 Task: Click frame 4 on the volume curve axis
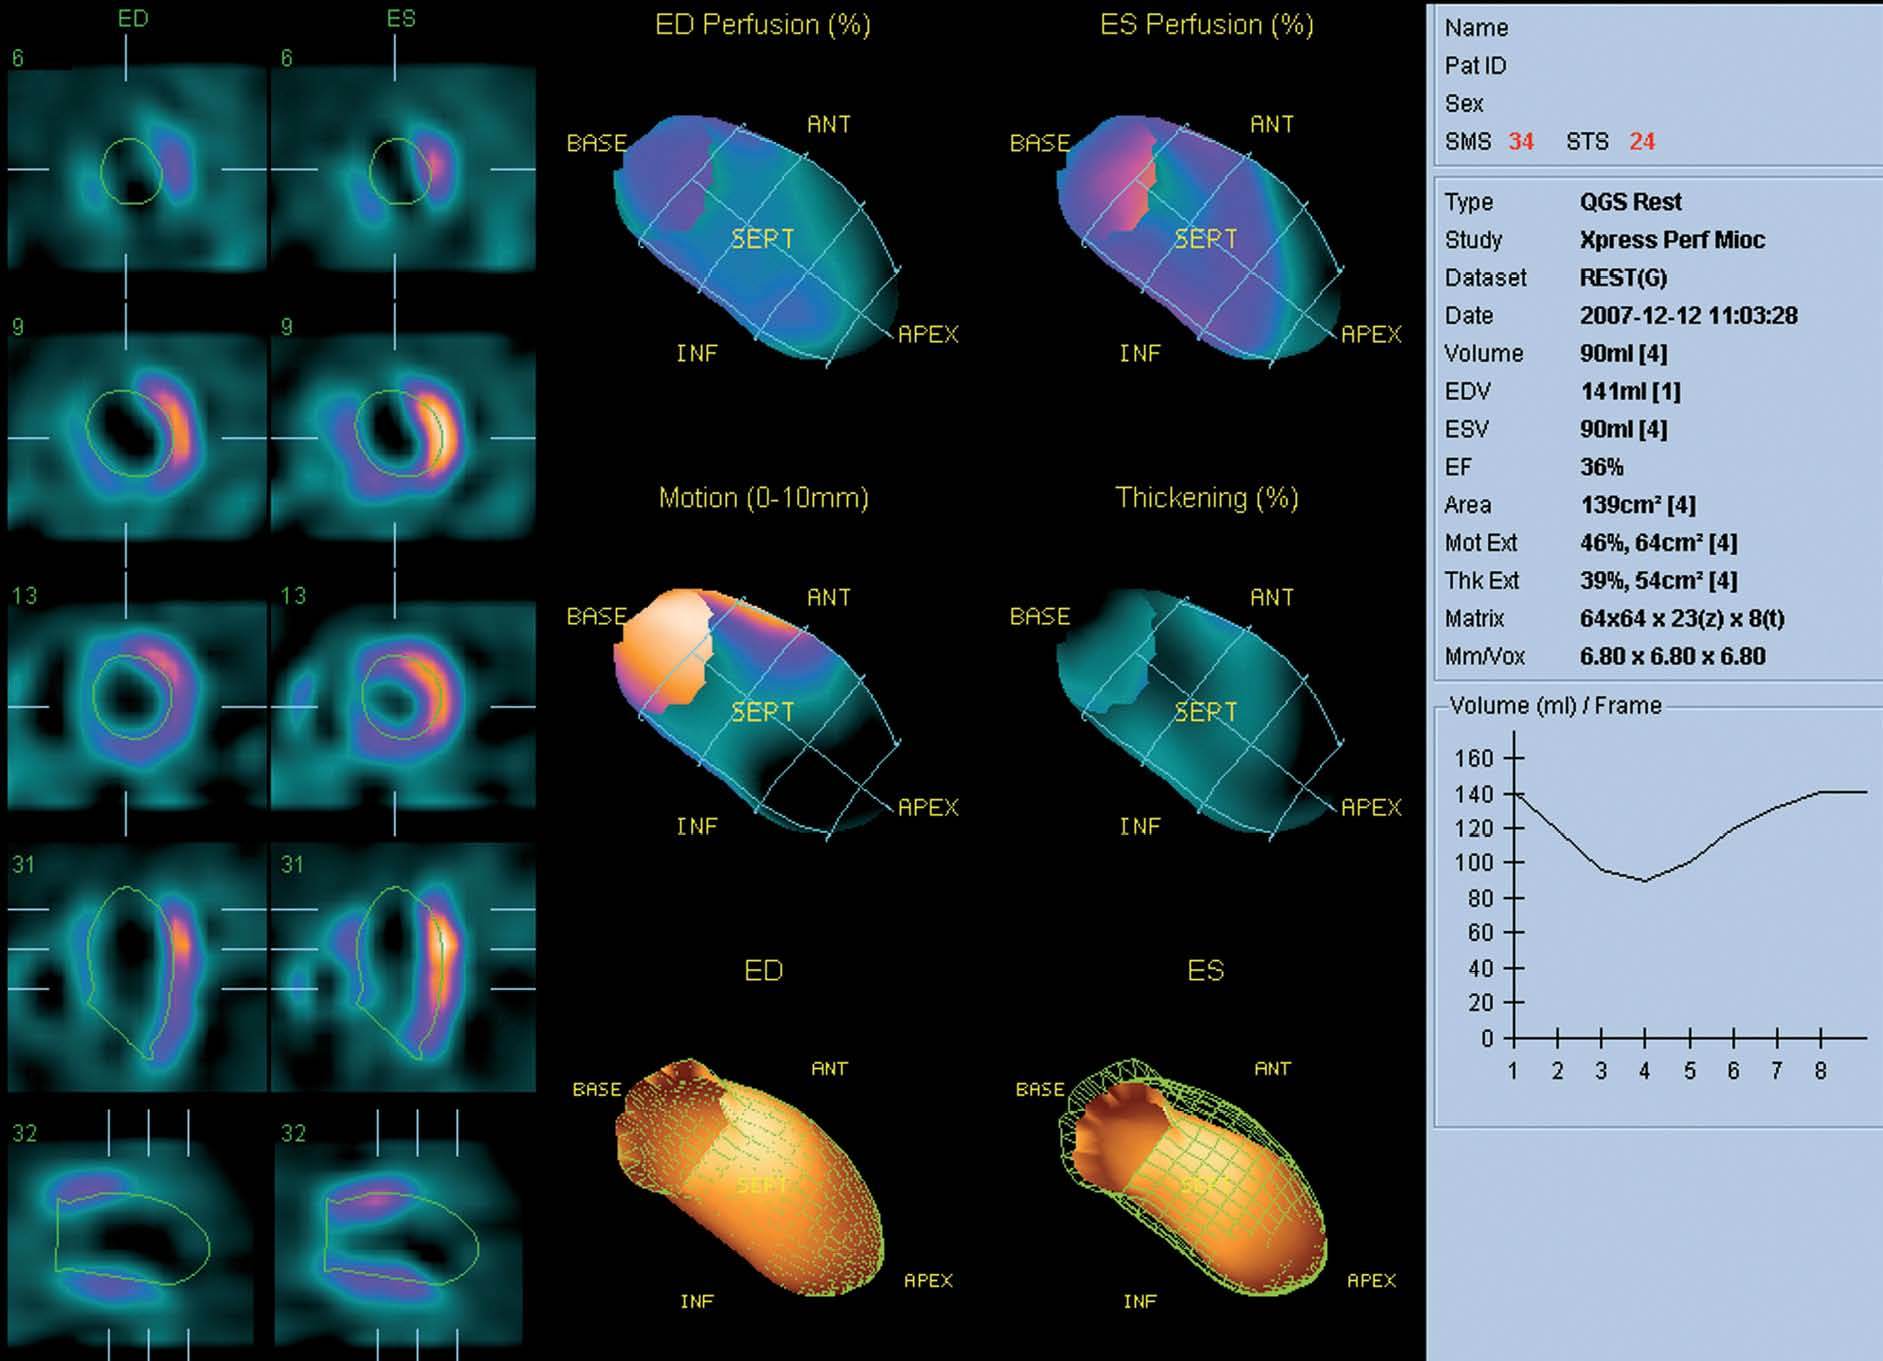pos(1644,1071)
